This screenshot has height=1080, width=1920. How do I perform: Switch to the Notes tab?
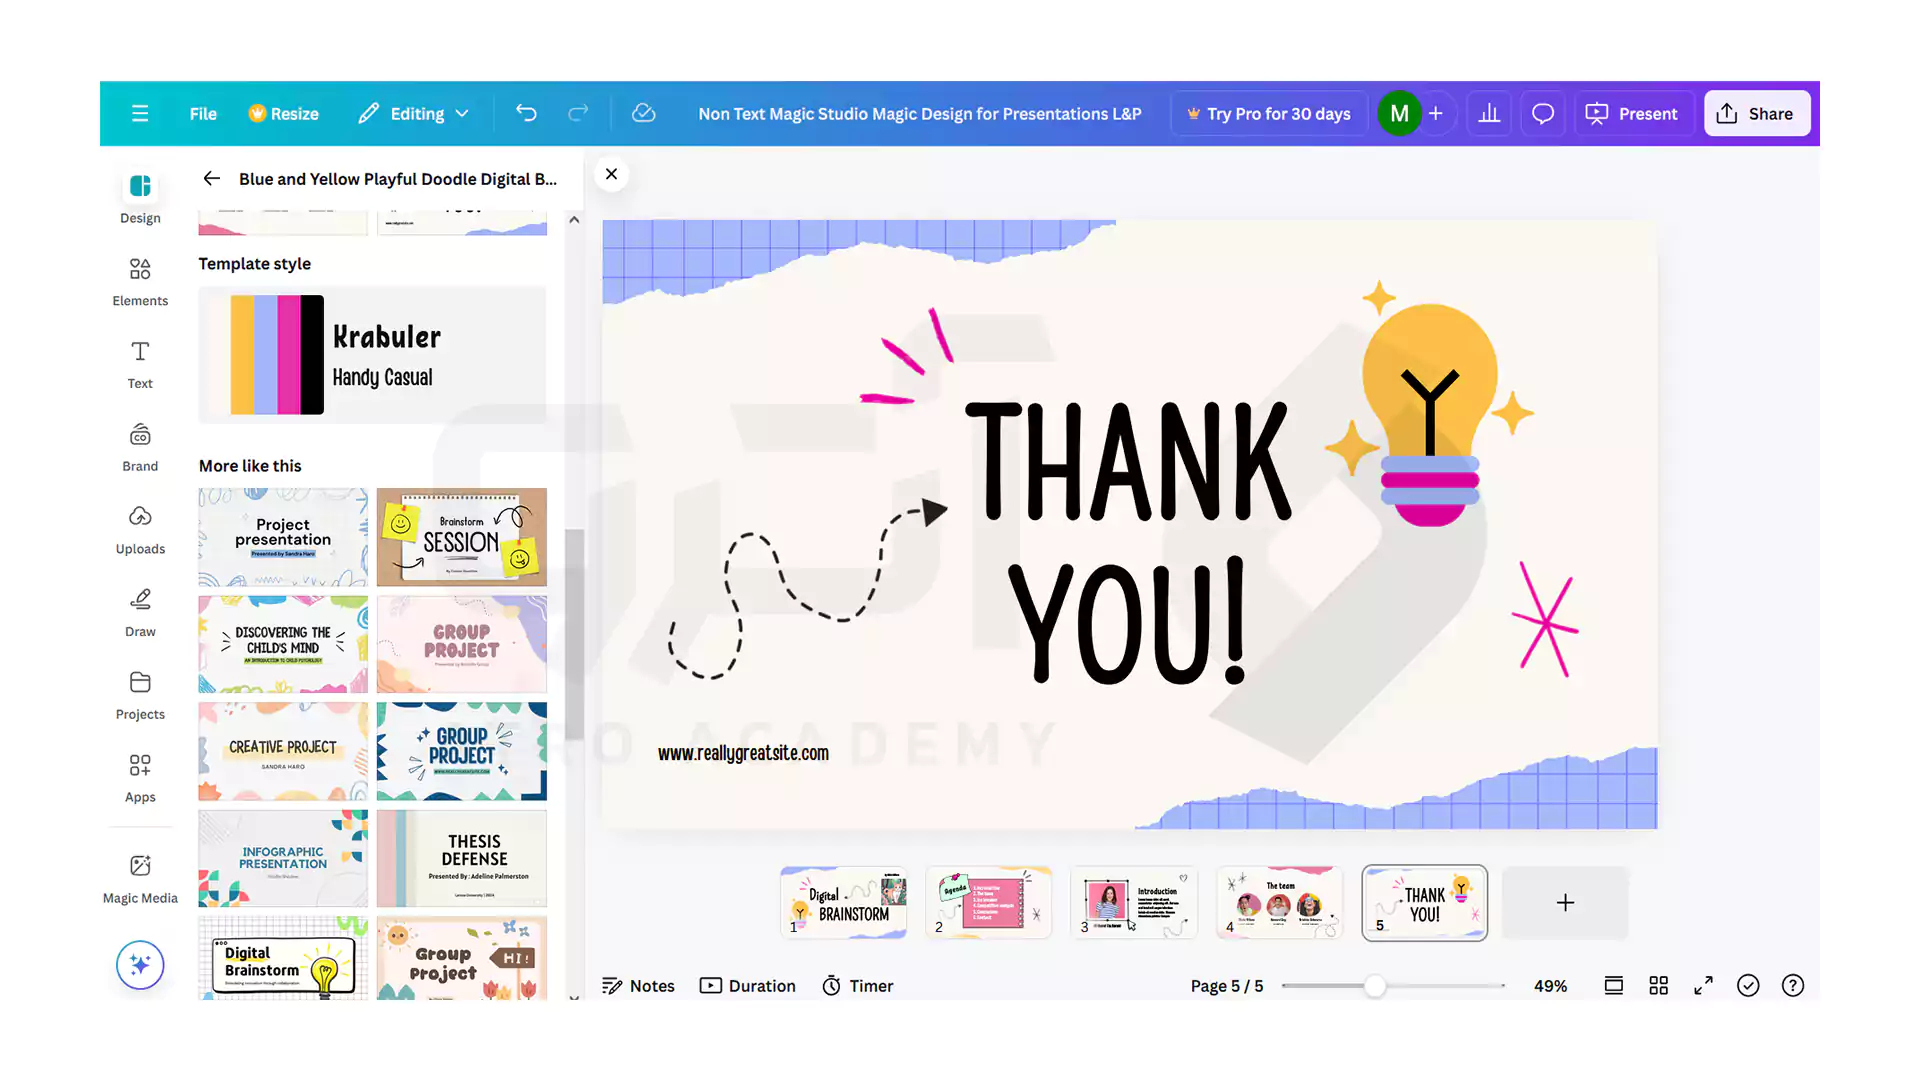(x=639, y=985)
